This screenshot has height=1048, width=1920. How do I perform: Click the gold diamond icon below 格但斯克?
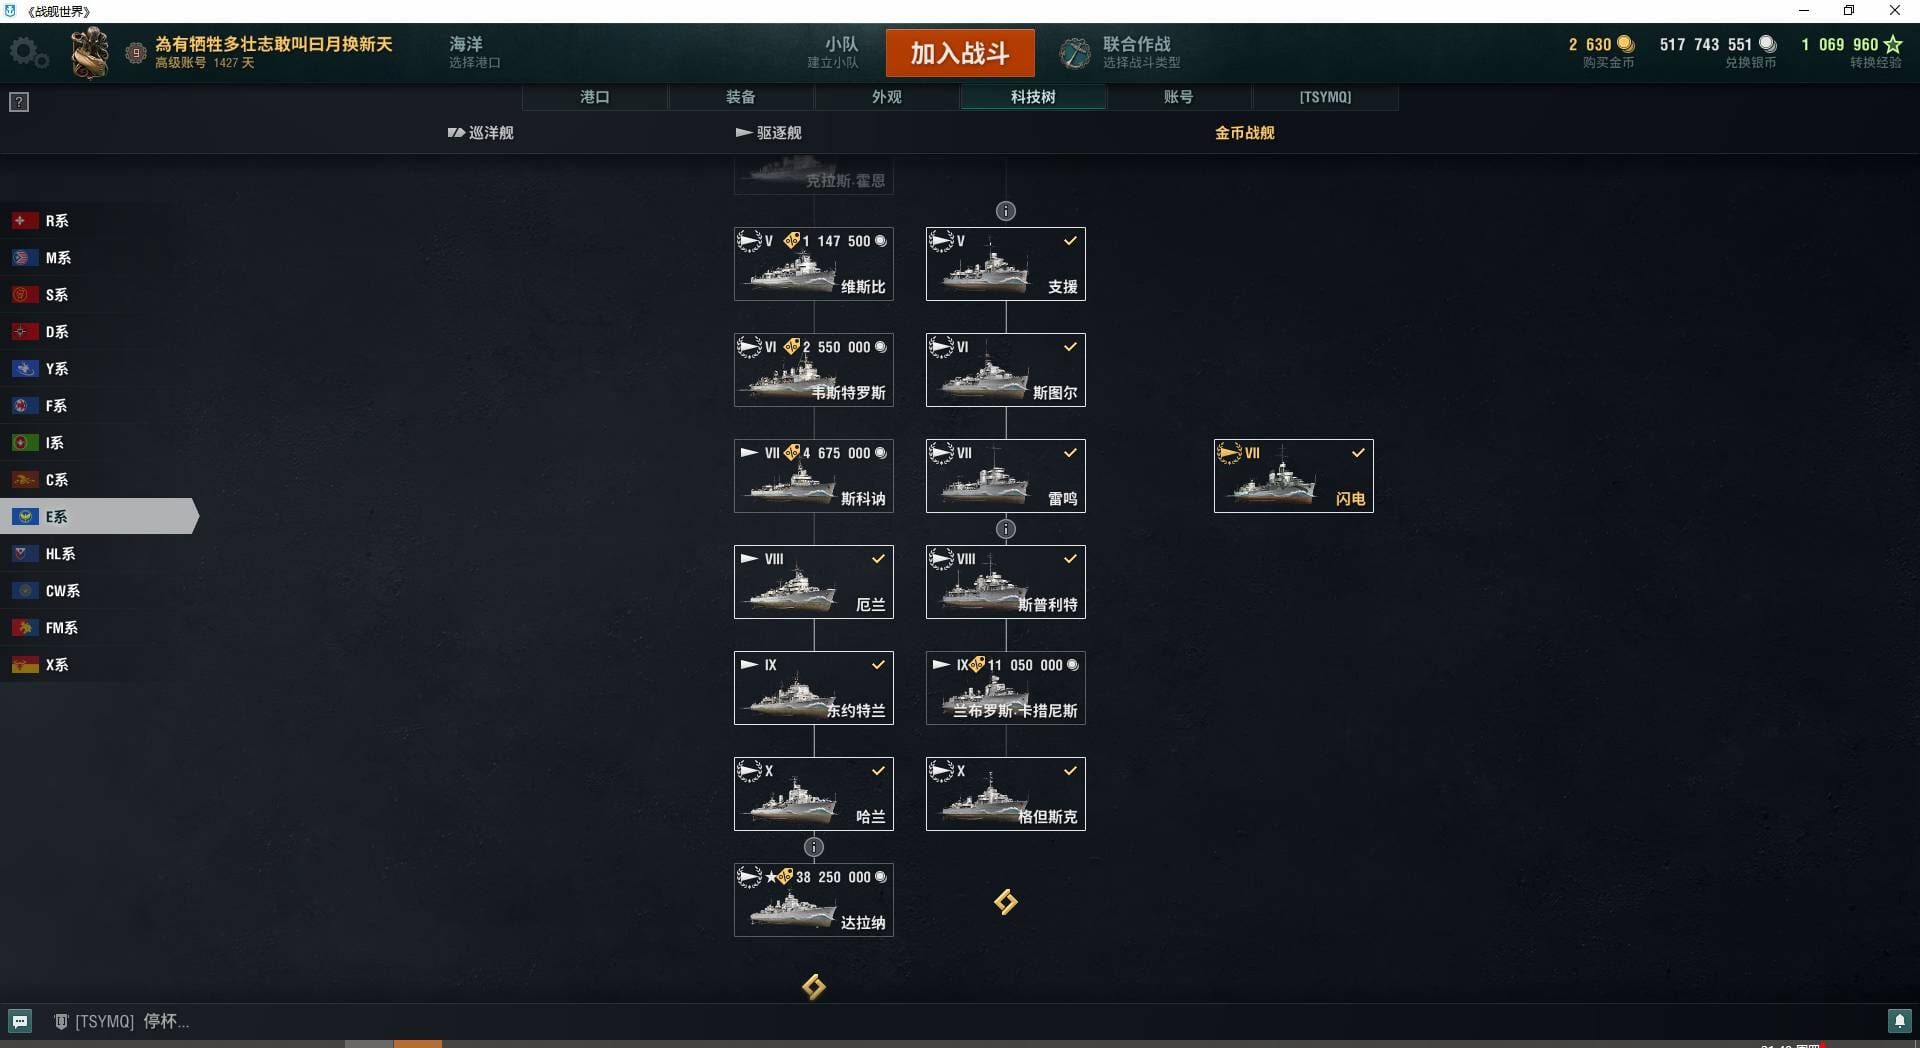(1006, 902)
